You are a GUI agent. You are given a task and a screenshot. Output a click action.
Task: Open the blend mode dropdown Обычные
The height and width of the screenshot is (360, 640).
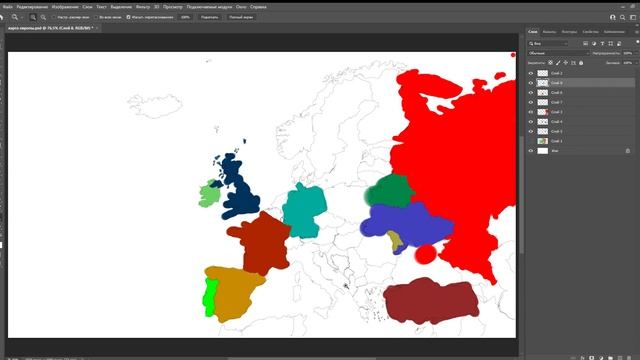point(558,53)
